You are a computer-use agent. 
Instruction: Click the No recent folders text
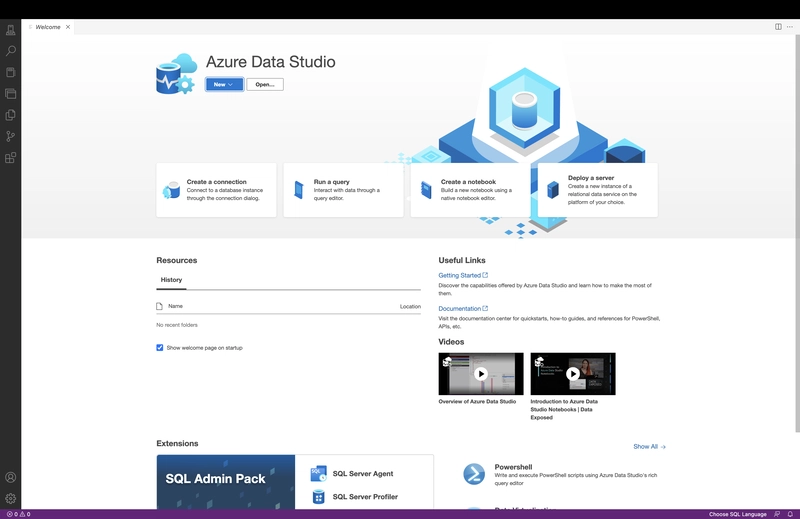(177, 325)
